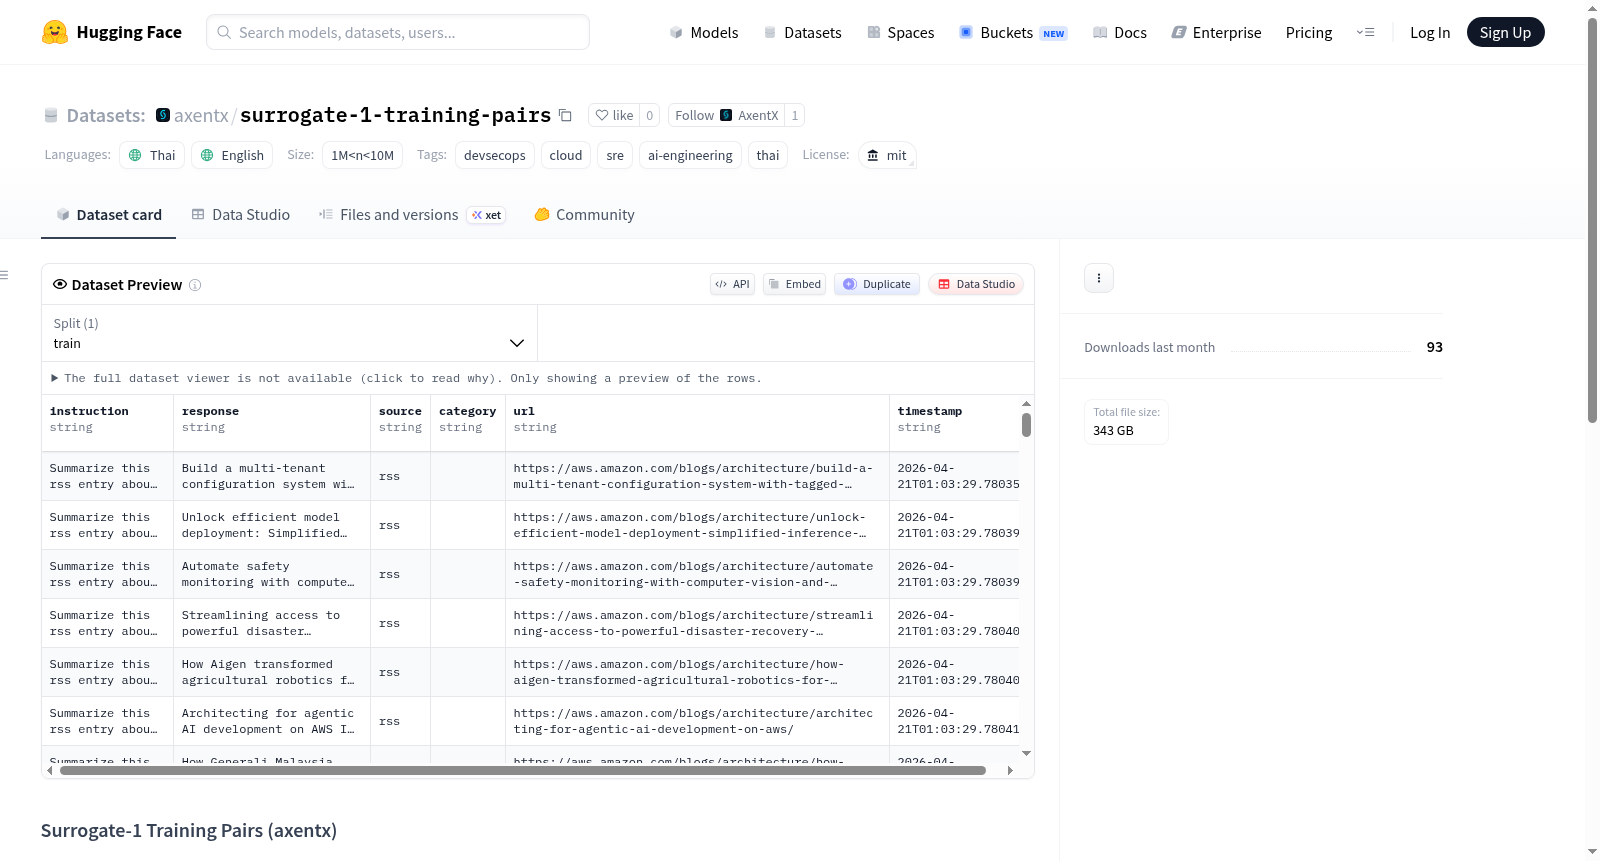Click the 'Architecting for agentic AI development' cell
The width and height of the screenshot is (1600, 861).
[272, 721]
